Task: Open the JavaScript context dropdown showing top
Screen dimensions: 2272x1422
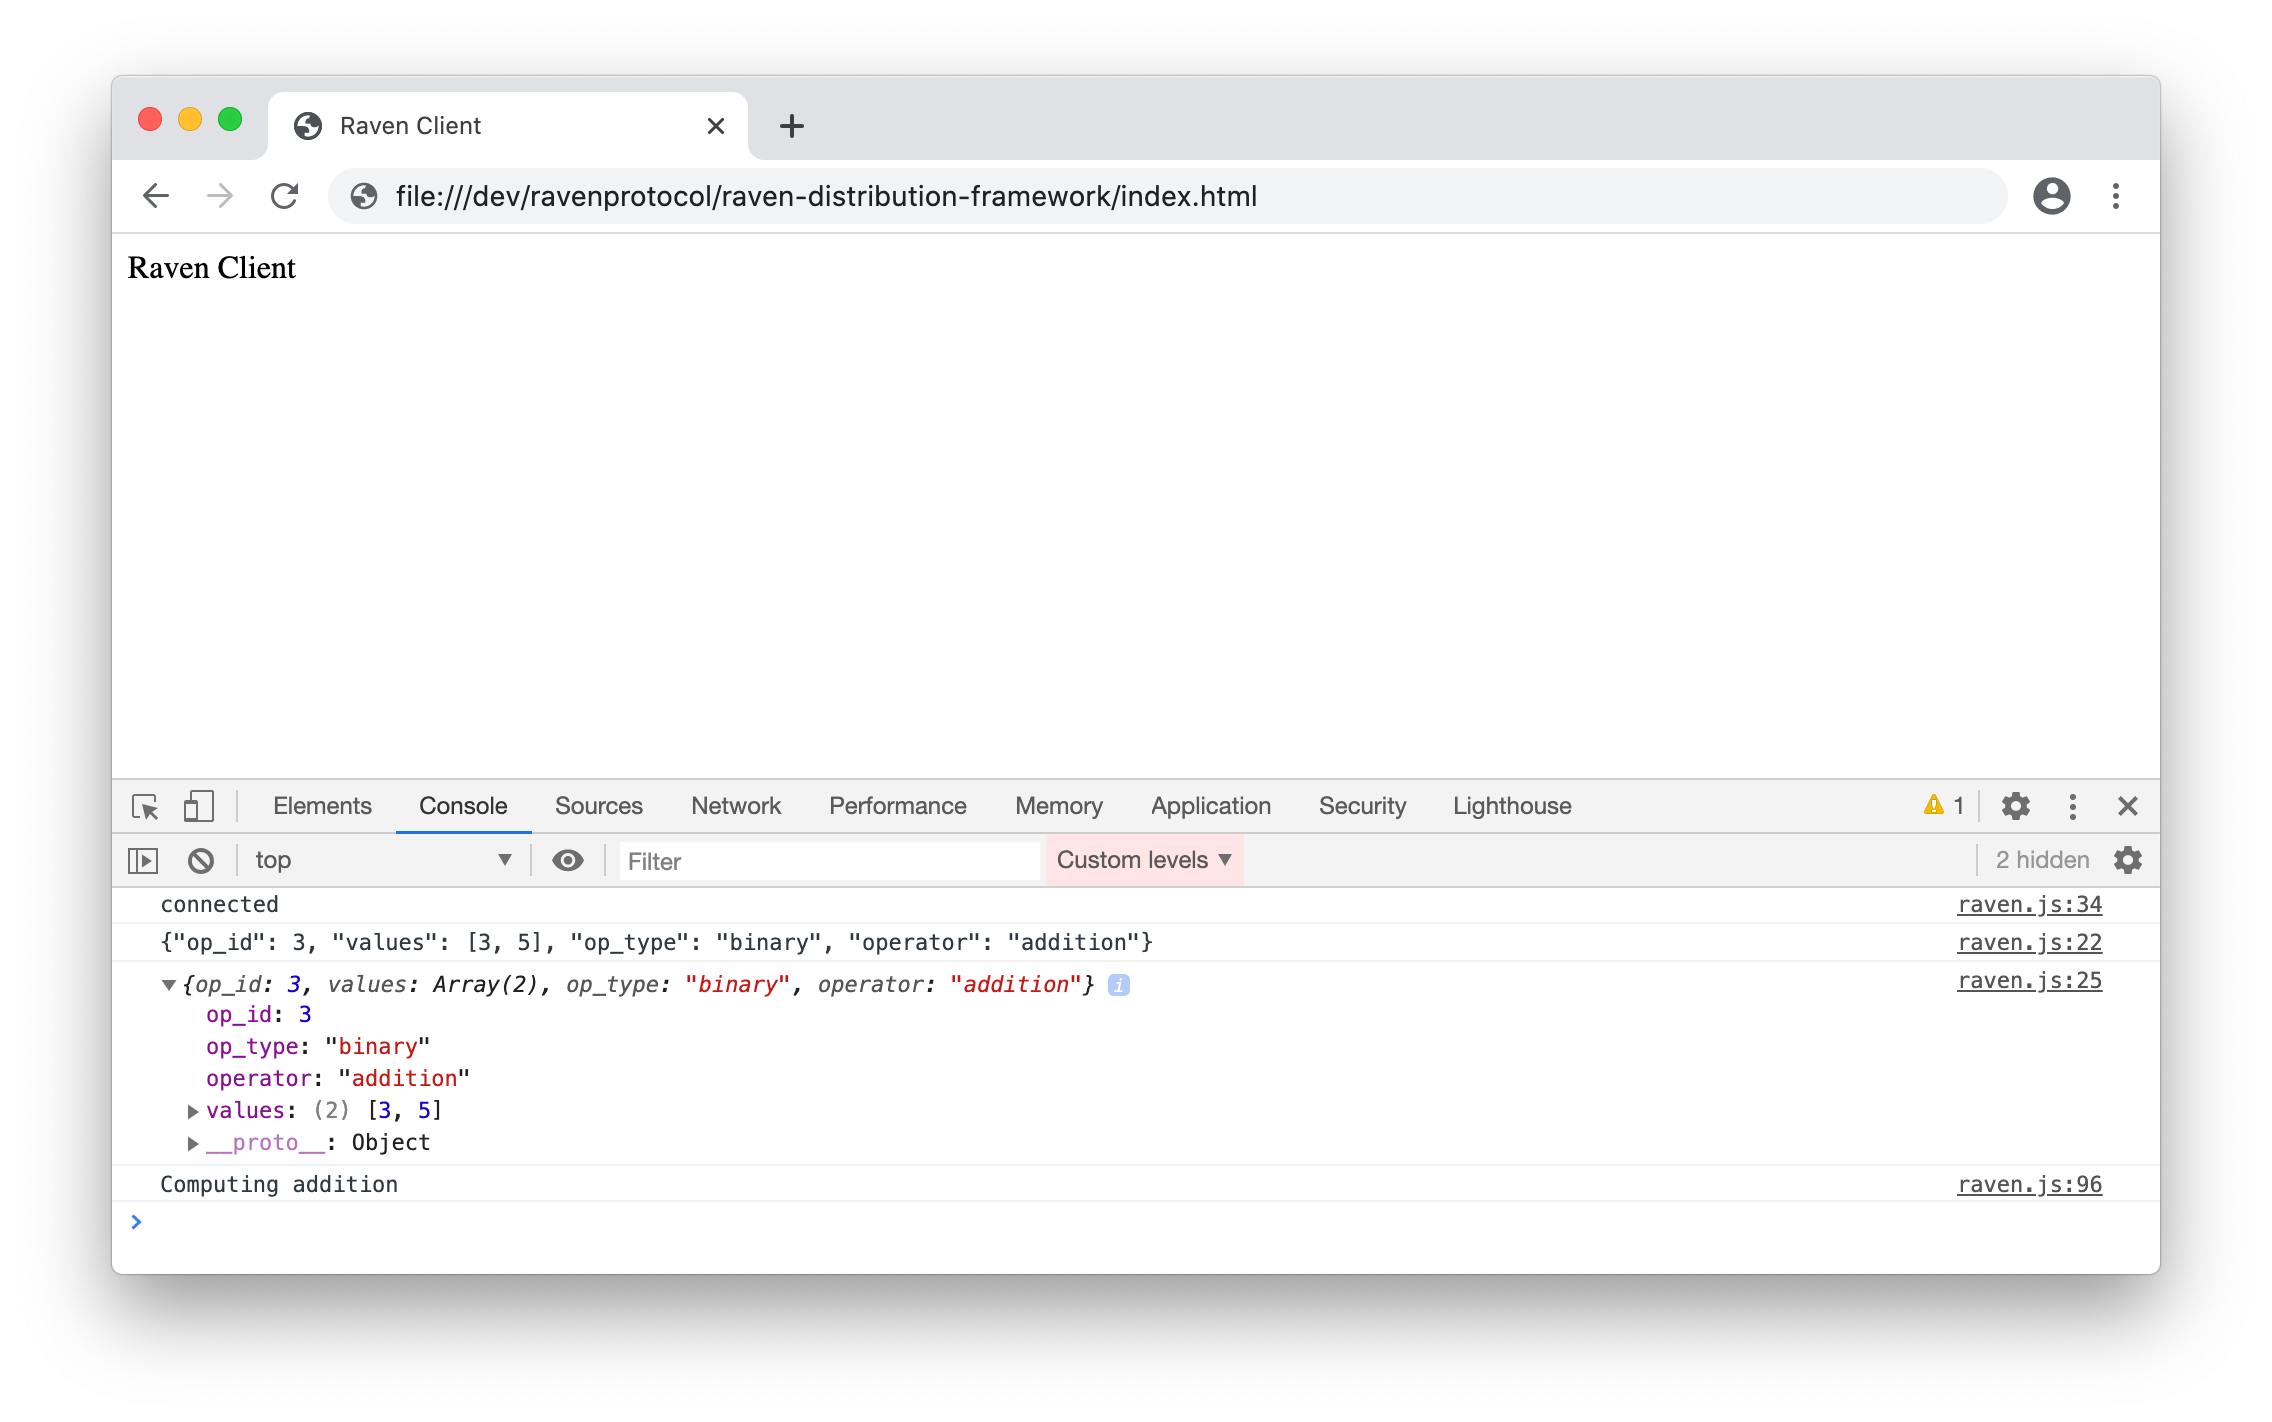Action: [x=383, y=860]
